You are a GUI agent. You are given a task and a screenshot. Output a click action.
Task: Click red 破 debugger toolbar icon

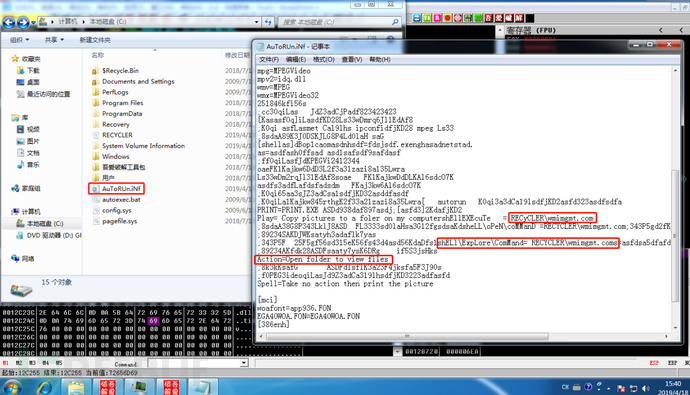(509, 18)
